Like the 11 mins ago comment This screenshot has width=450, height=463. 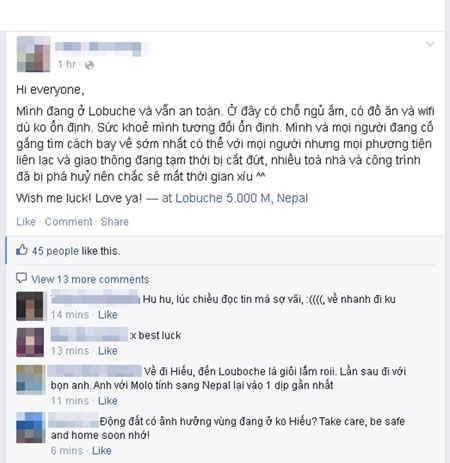[x=108, y=401]
